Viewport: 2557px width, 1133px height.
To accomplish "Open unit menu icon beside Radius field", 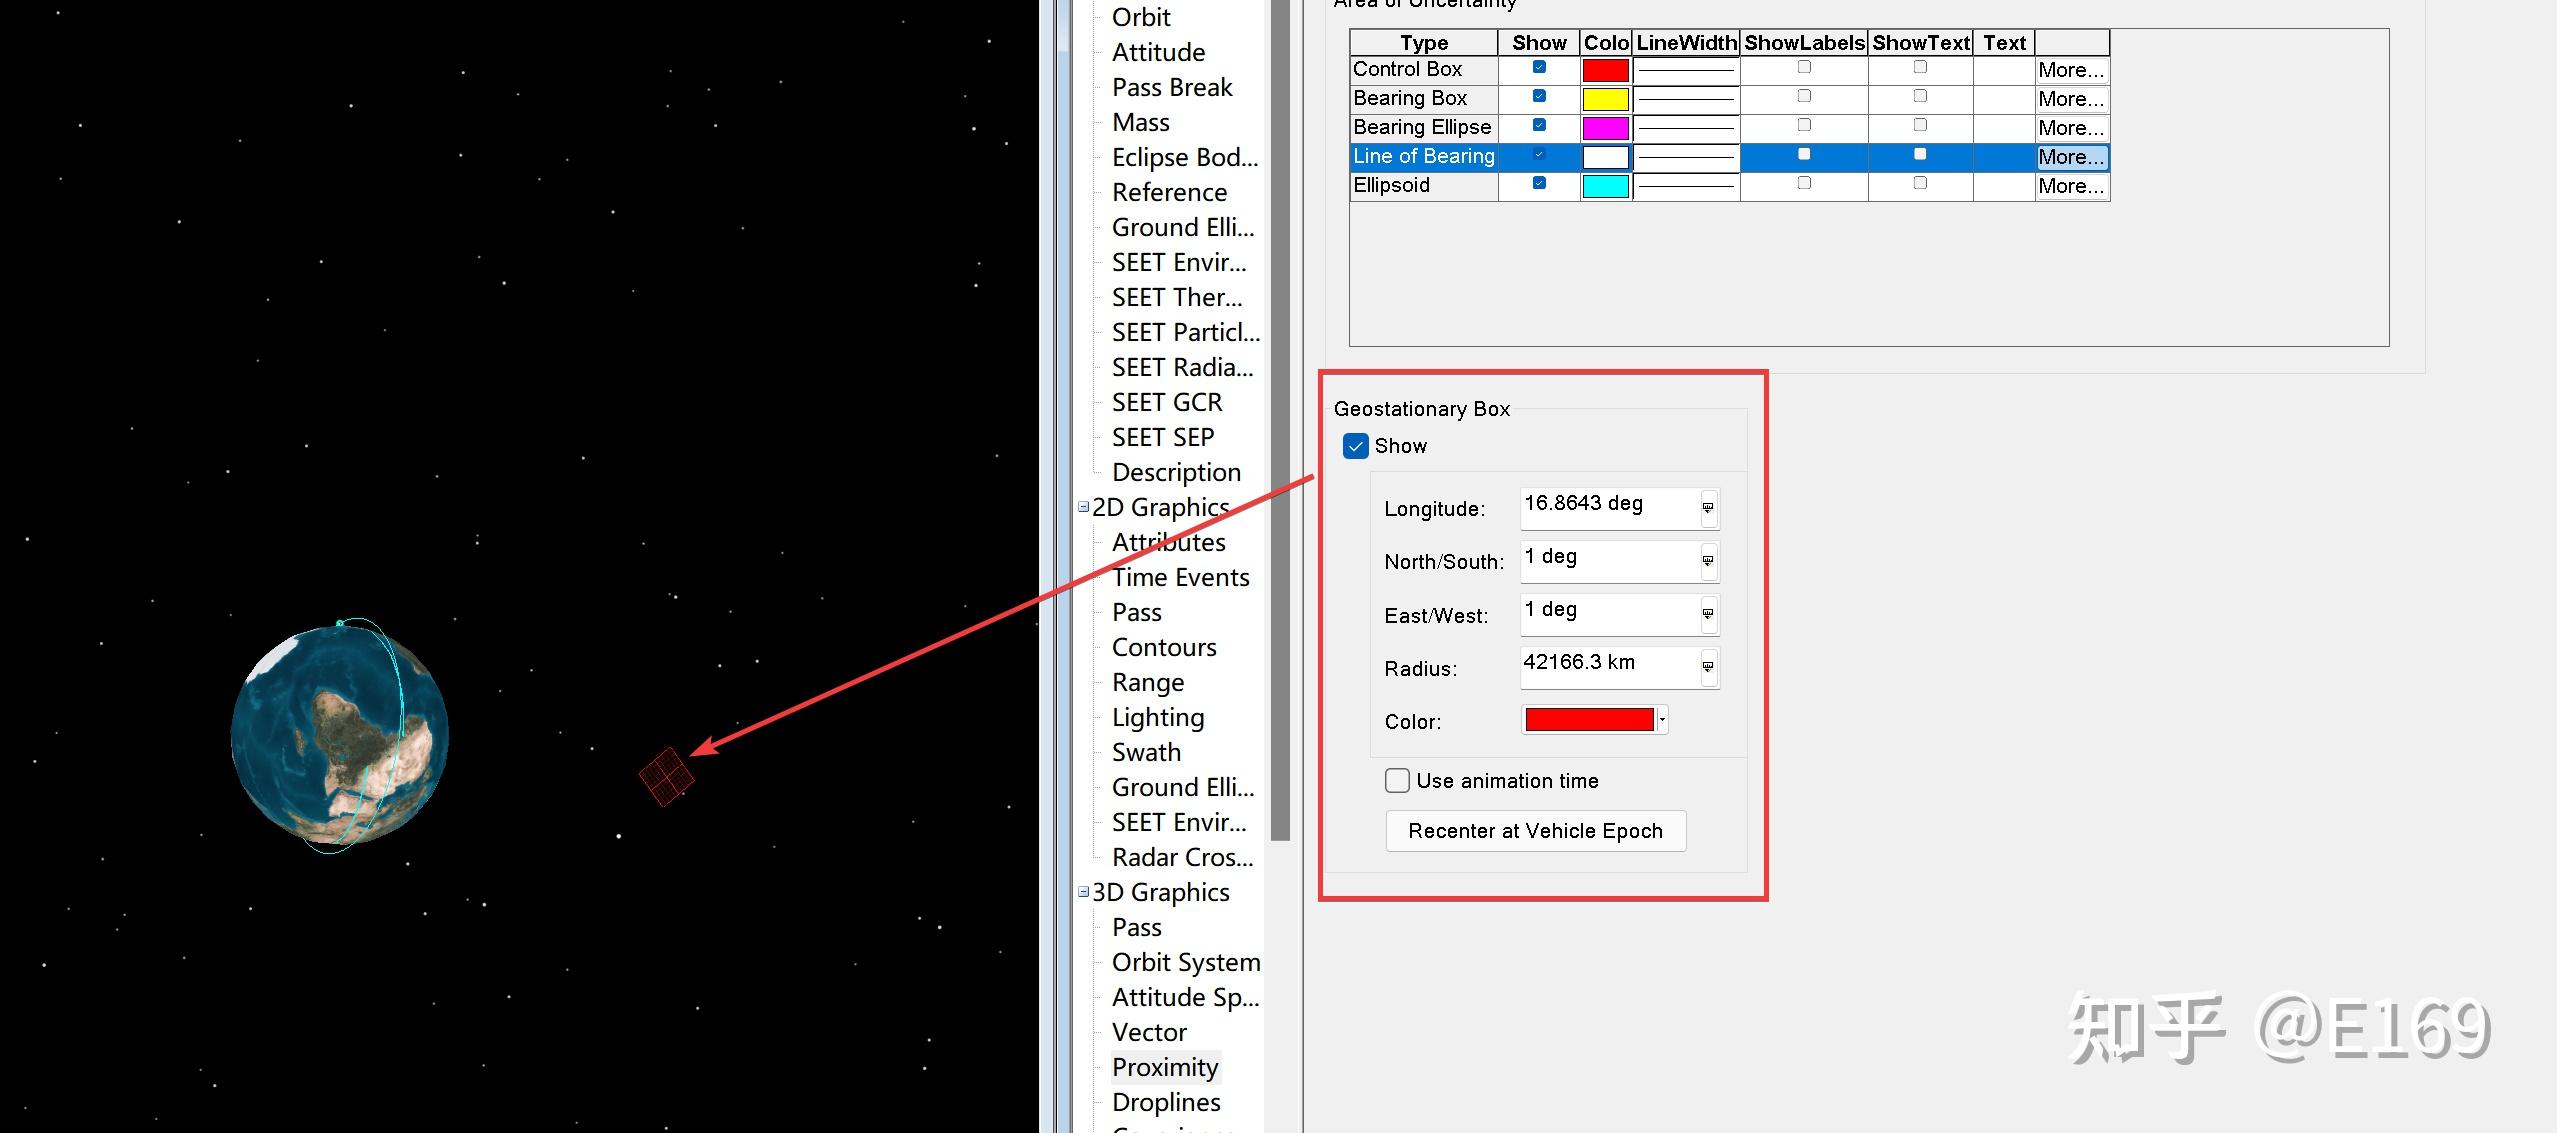I will click(x=1708, y=667).
